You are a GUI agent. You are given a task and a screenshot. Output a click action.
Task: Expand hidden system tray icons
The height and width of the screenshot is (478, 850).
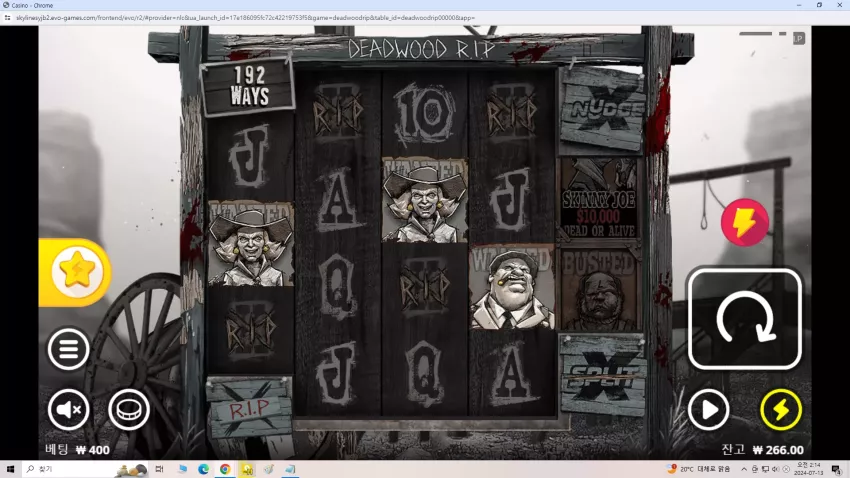pyautogui.click(x=744, y=469)
